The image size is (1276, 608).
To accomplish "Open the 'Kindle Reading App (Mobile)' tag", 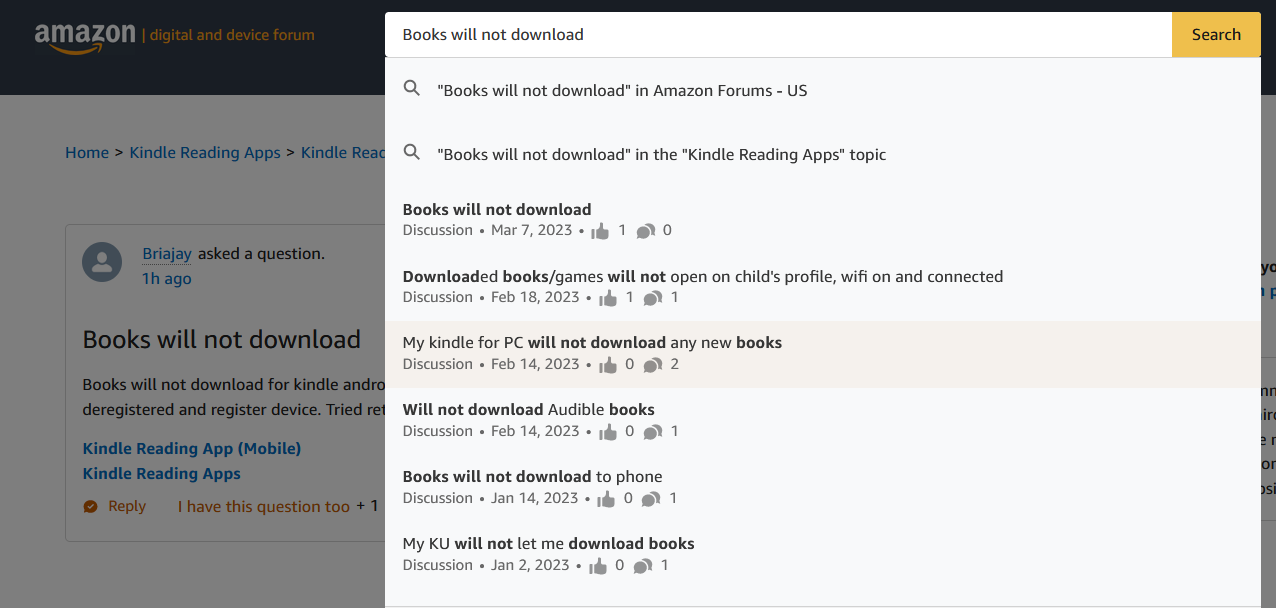I will coord(191,448).
